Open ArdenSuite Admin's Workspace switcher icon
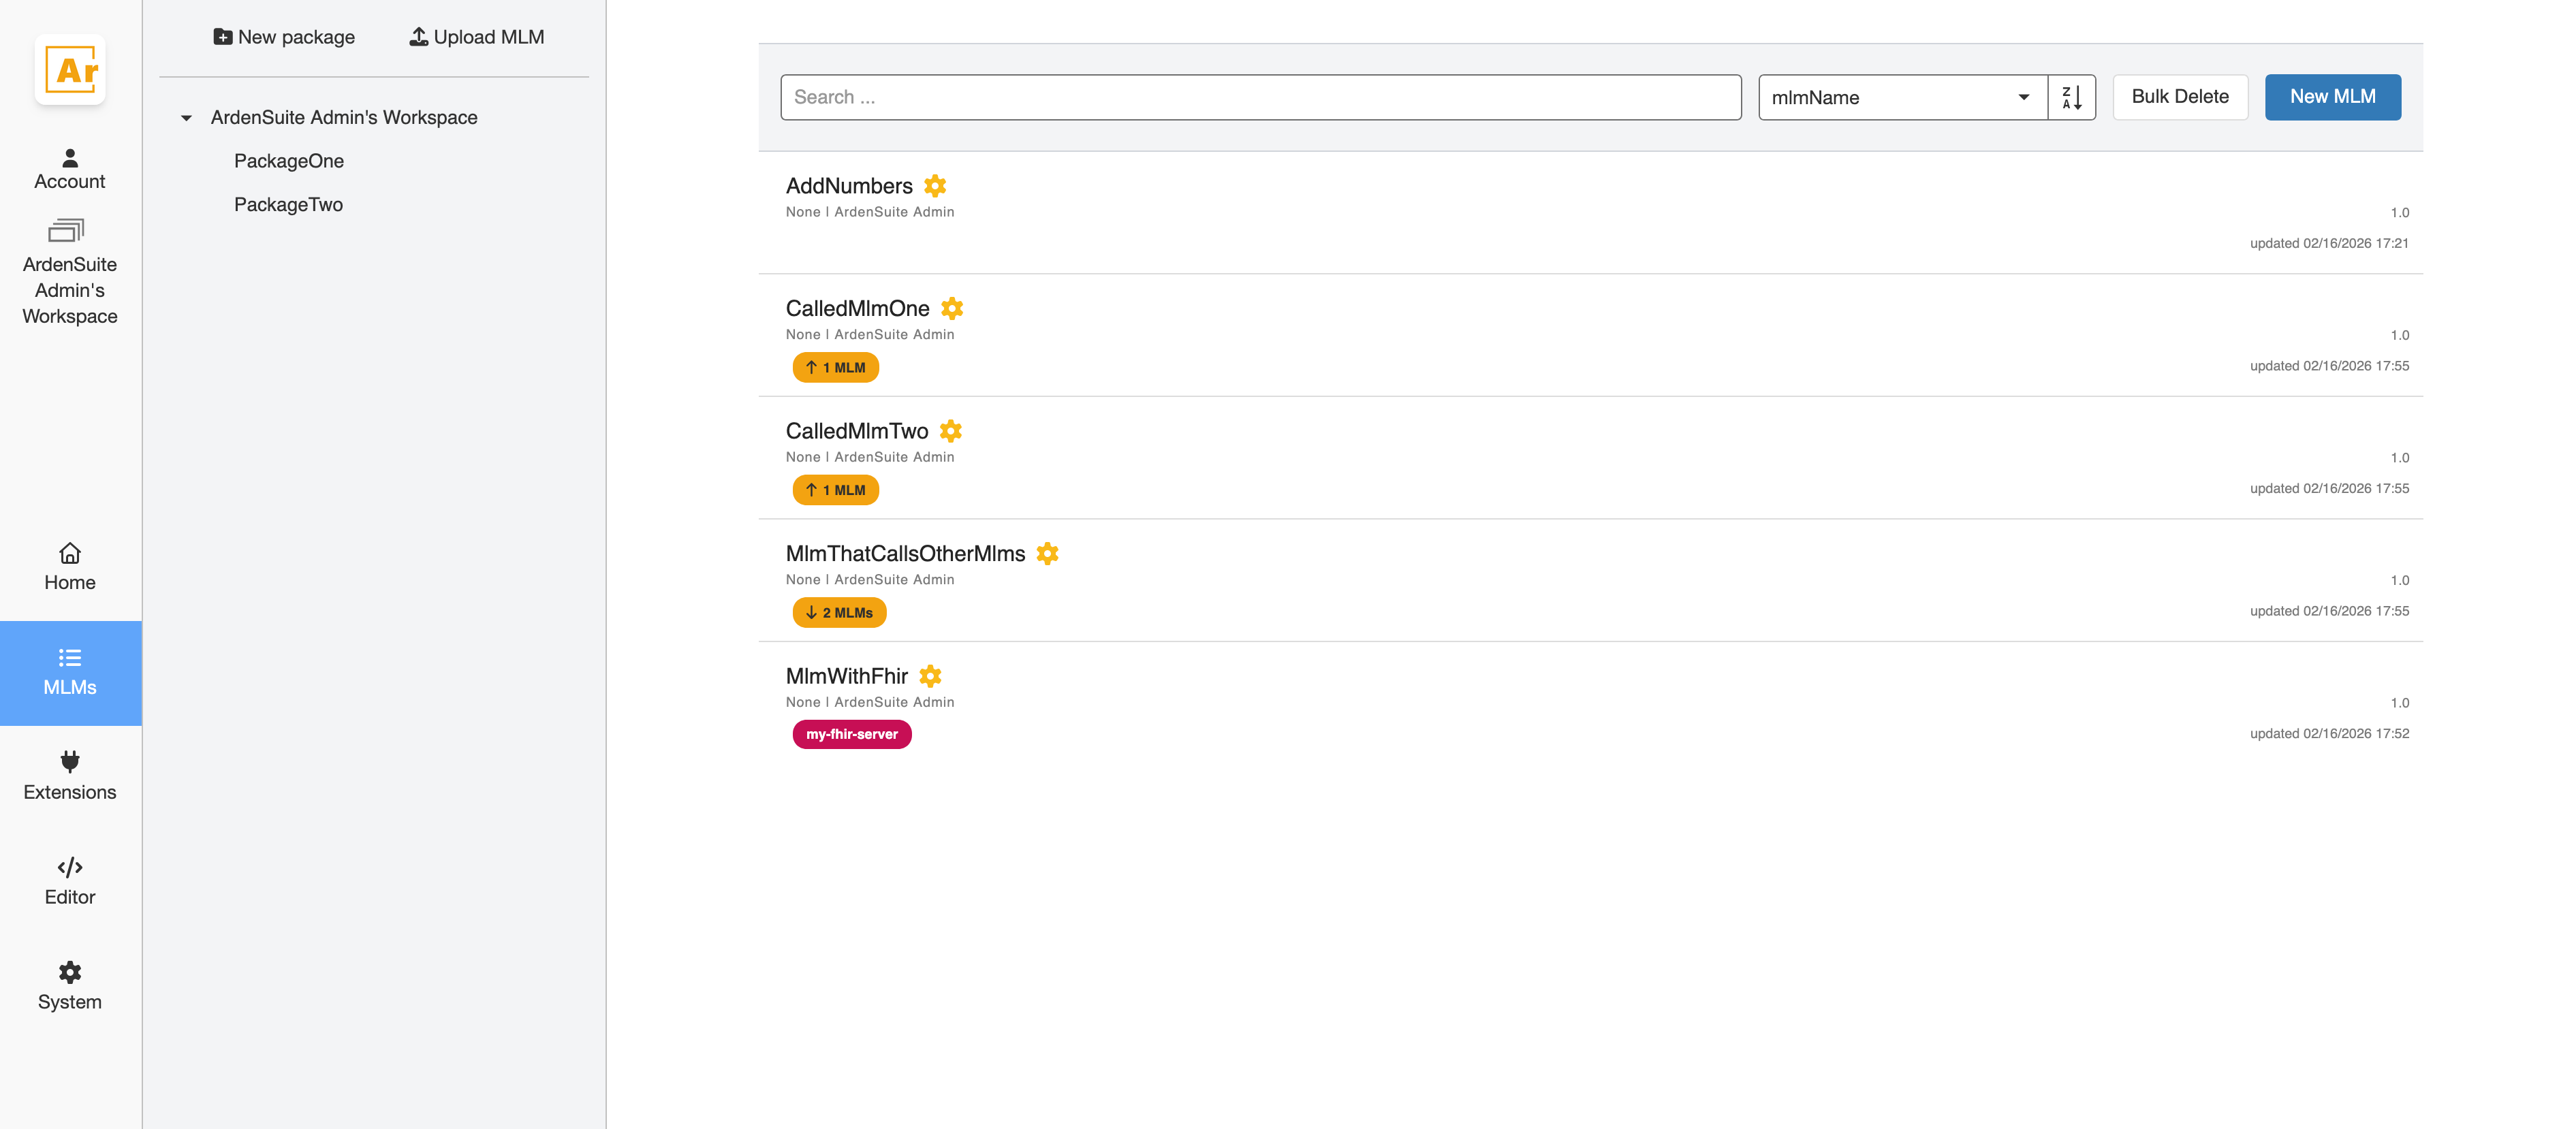 [66, 231]
